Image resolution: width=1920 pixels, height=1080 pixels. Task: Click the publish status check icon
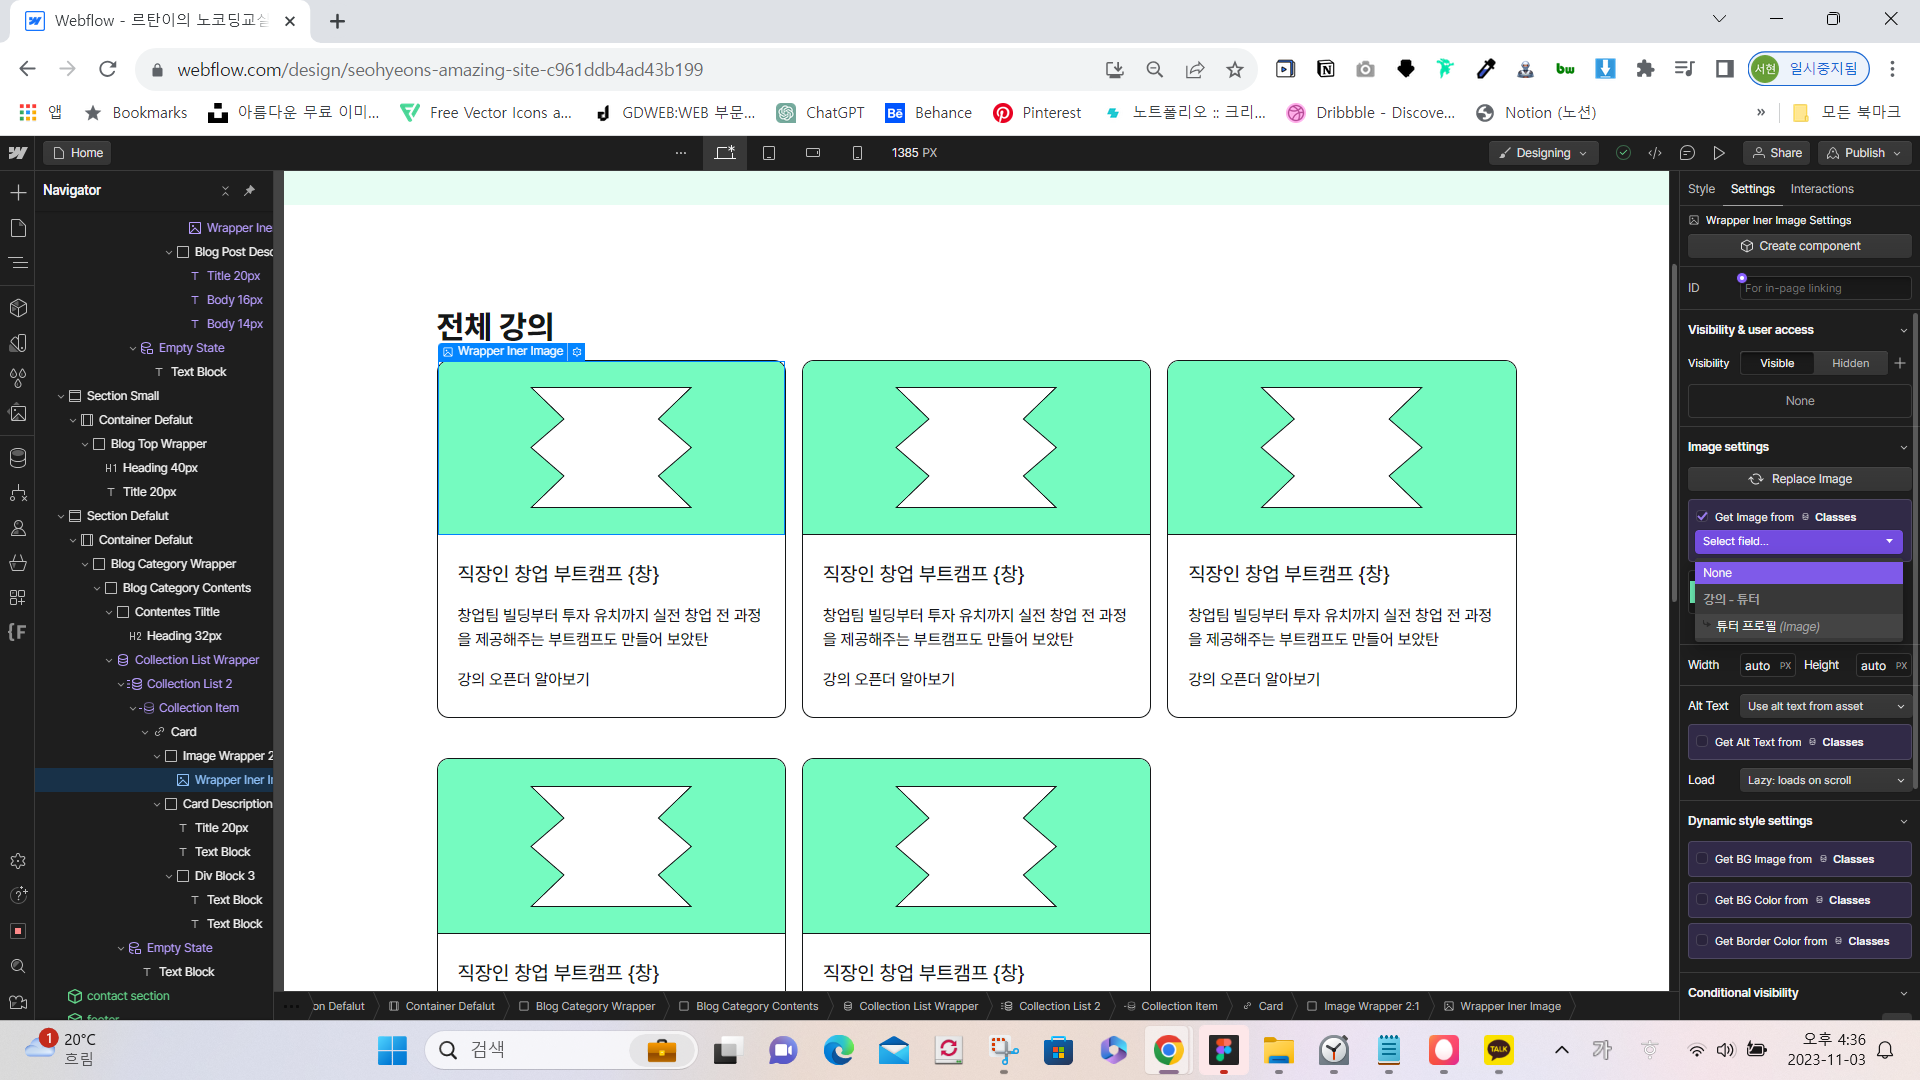coord(1623,153)
